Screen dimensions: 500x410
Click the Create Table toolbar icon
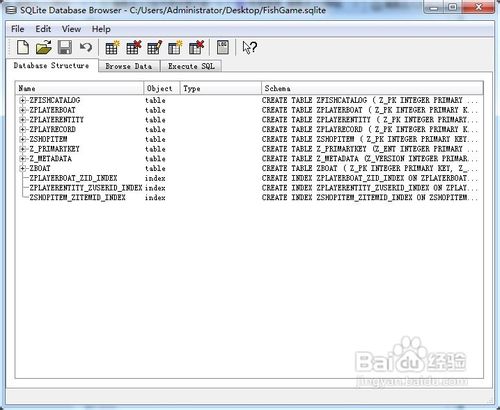pos(112,47)
